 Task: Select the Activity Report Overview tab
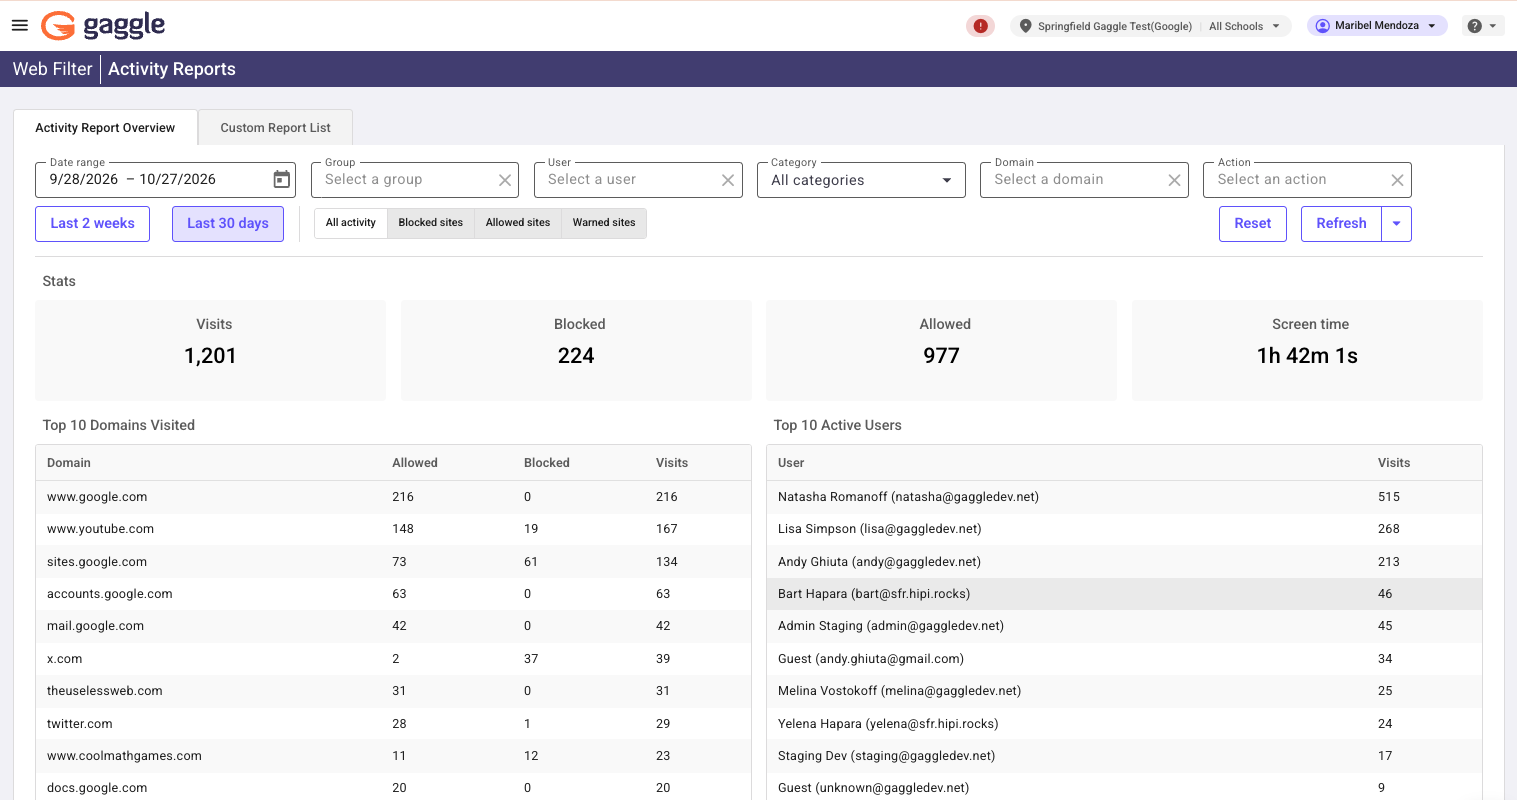(x=105, y=128)
